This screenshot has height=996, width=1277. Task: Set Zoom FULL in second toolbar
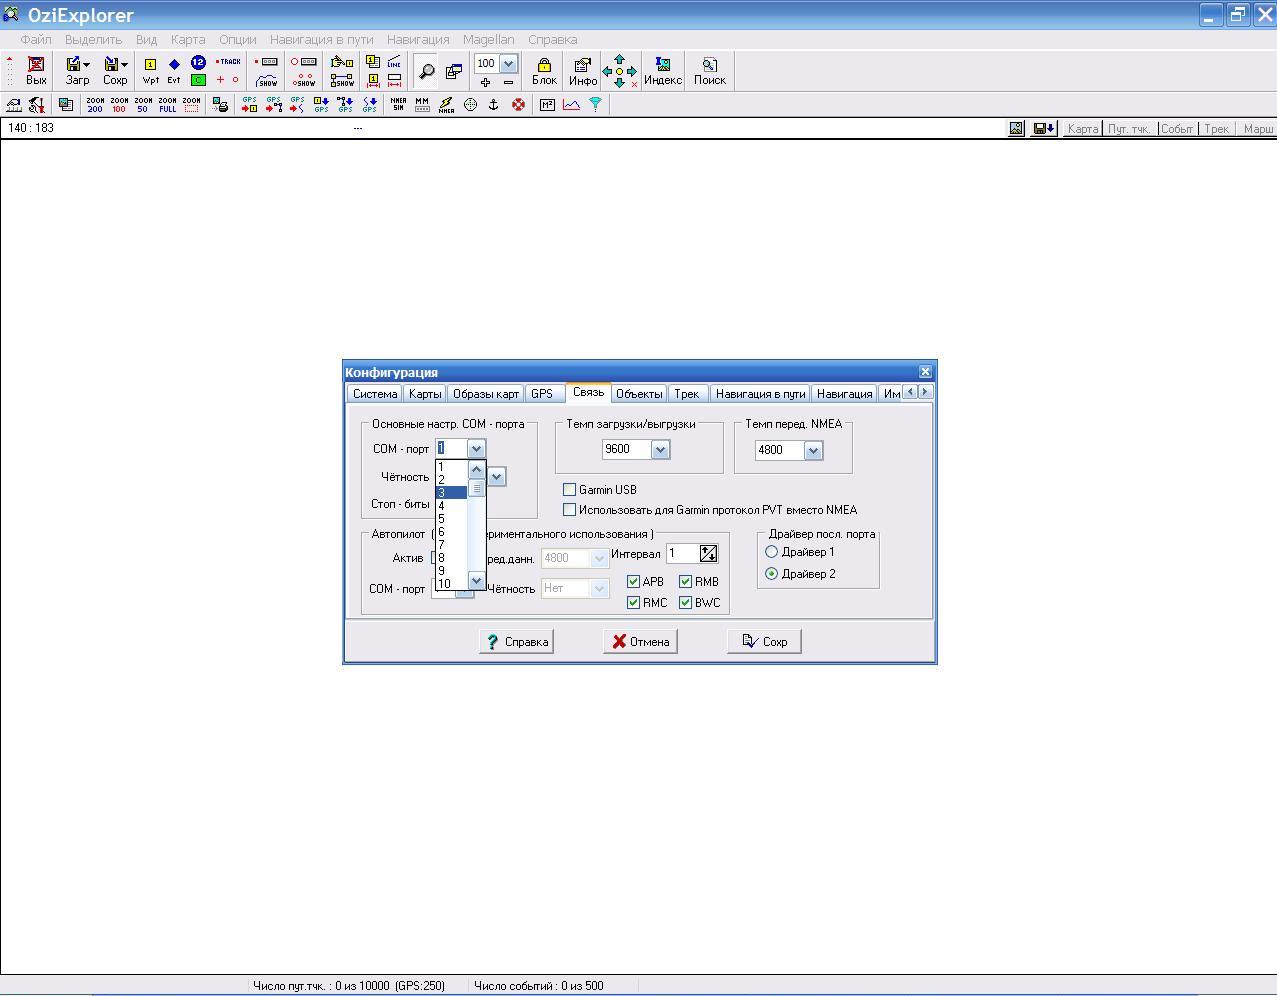pos(167,104)
